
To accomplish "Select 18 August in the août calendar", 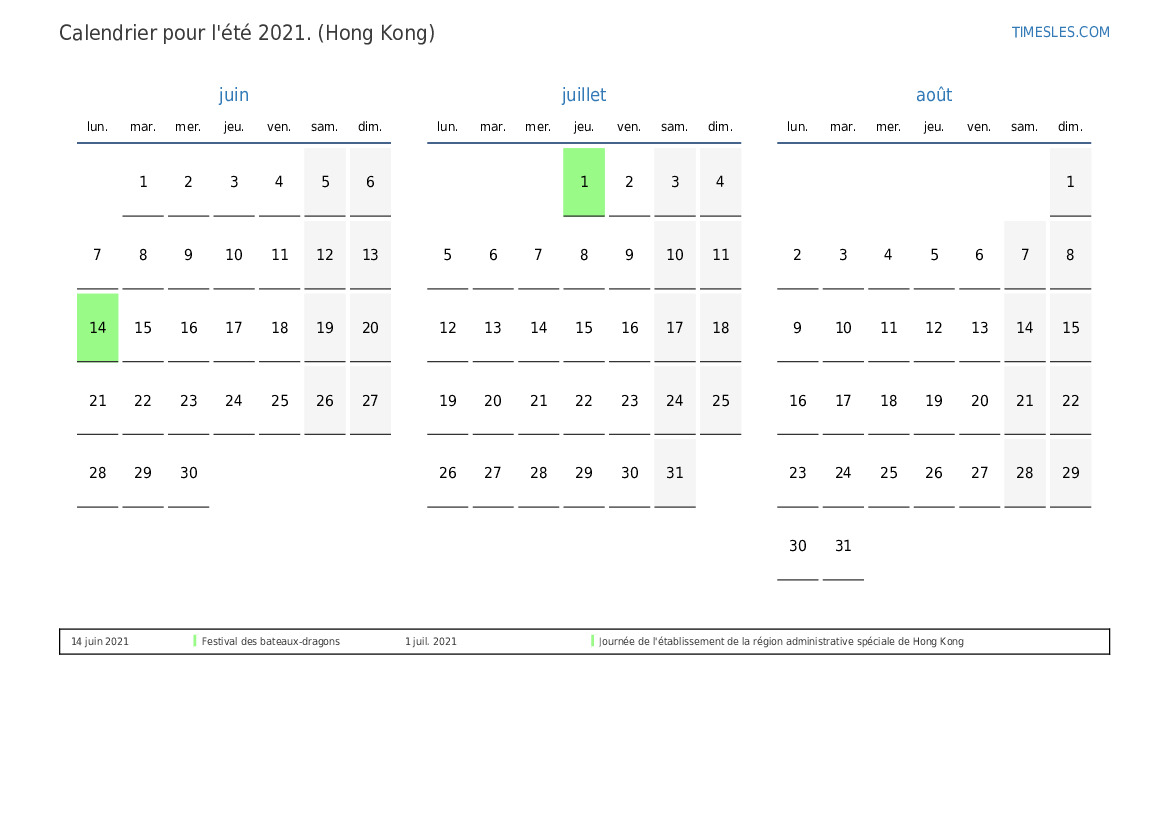I will pyautogui.click(x=889, y=400).
